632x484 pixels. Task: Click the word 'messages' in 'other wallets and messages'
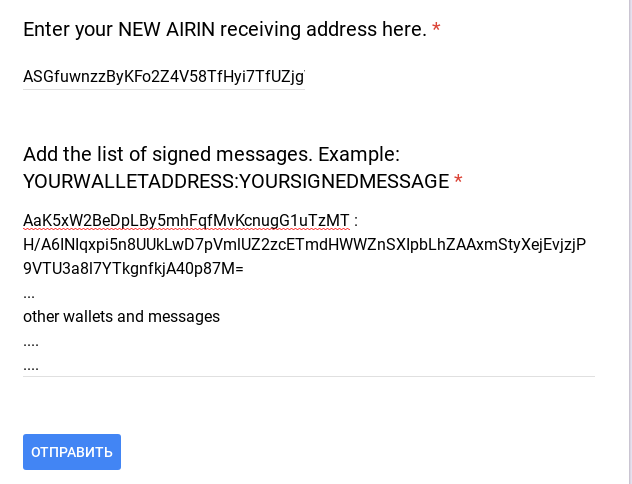point(186,316)
